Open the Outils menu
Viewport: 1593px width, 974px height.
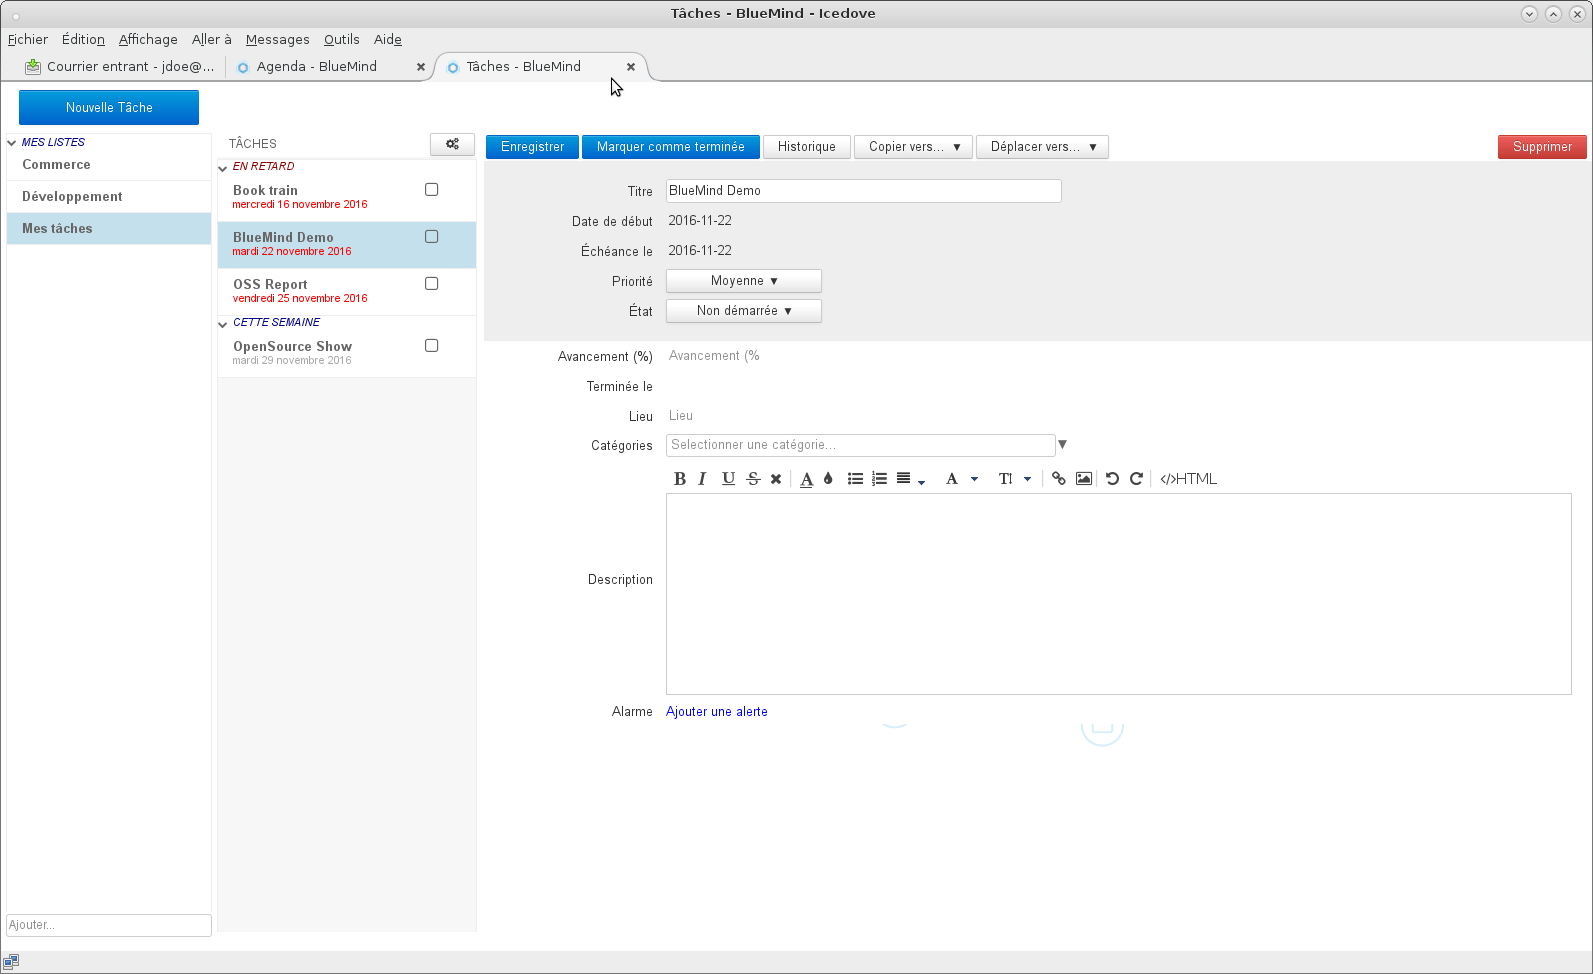tap(341, 40)
